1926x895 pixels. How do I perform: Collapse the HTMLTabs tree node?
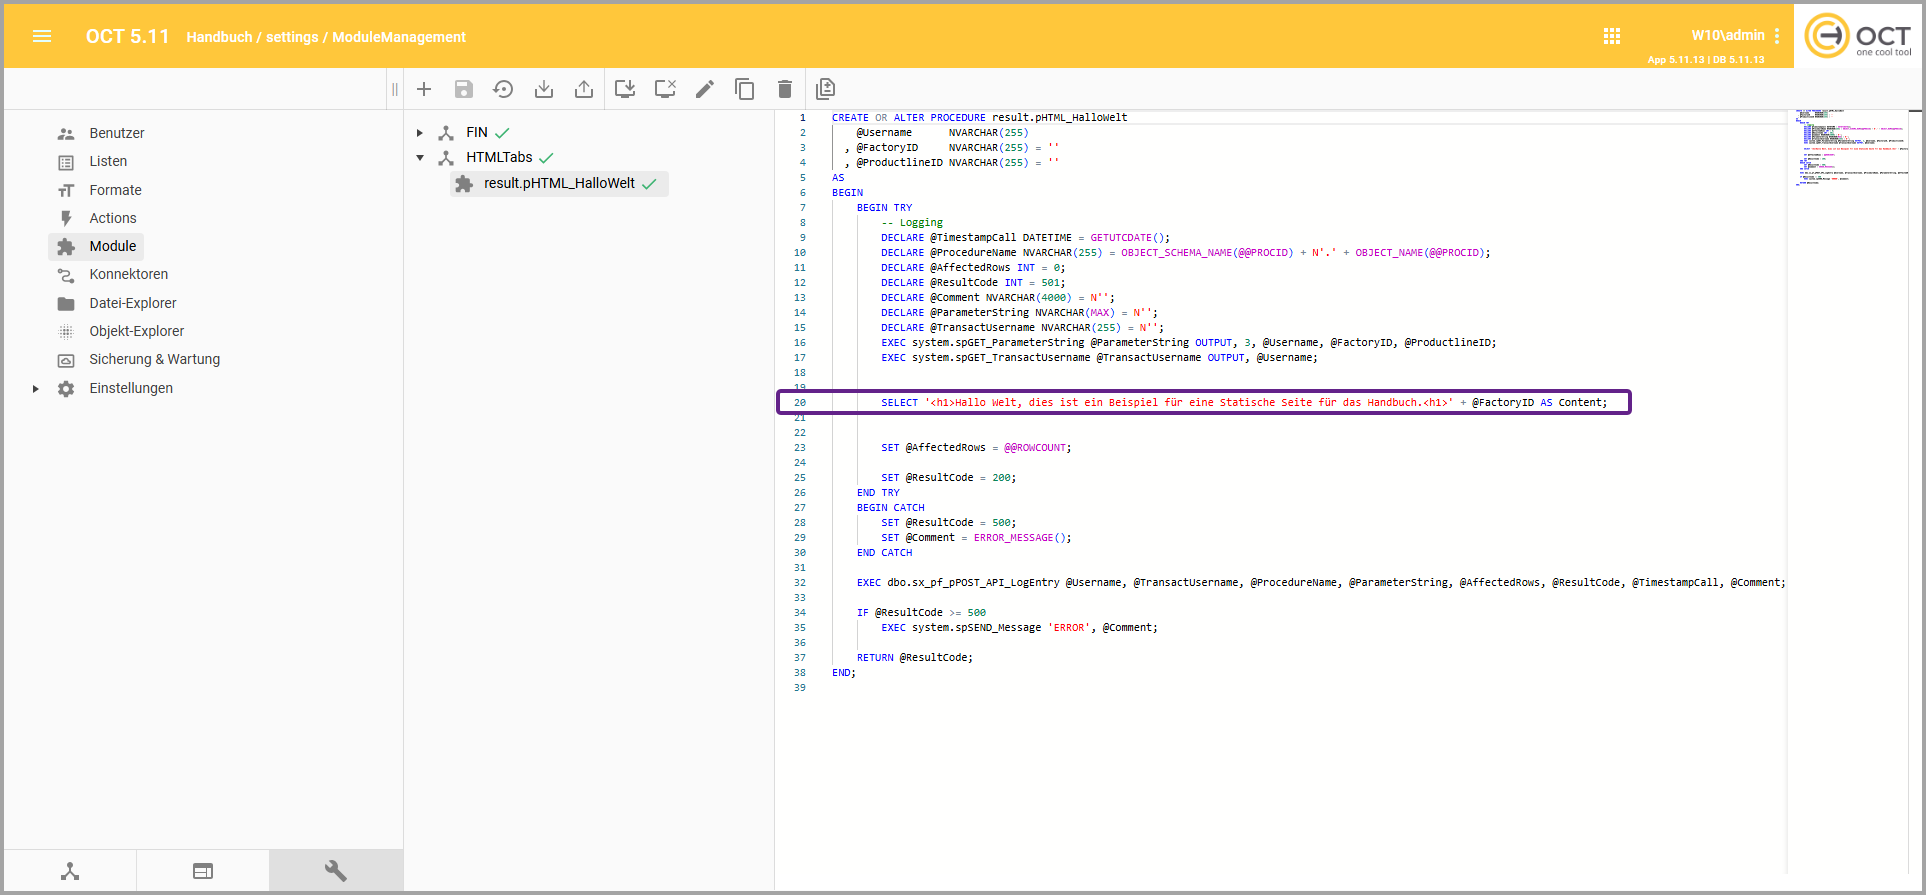click(420, 158)
